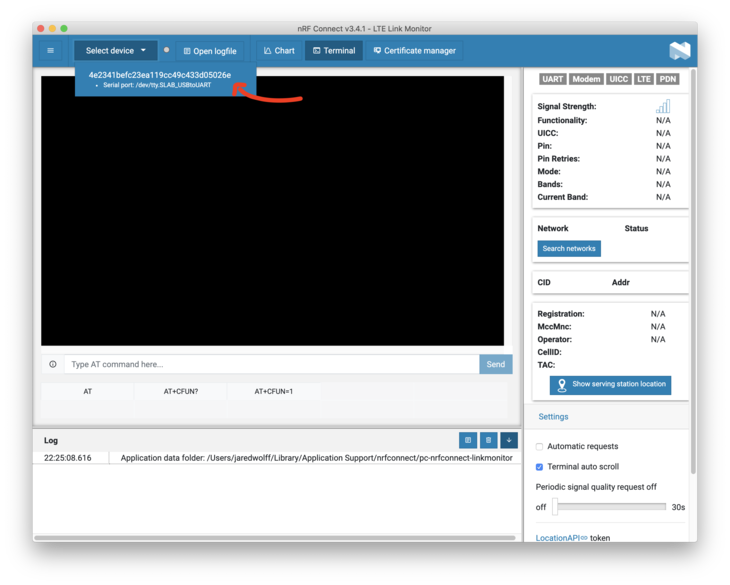Image resolution: width=730 pixels, height=585 pixels.
Task: Uncheck Terminal auto scroll
Action: (x=540, y=467)
